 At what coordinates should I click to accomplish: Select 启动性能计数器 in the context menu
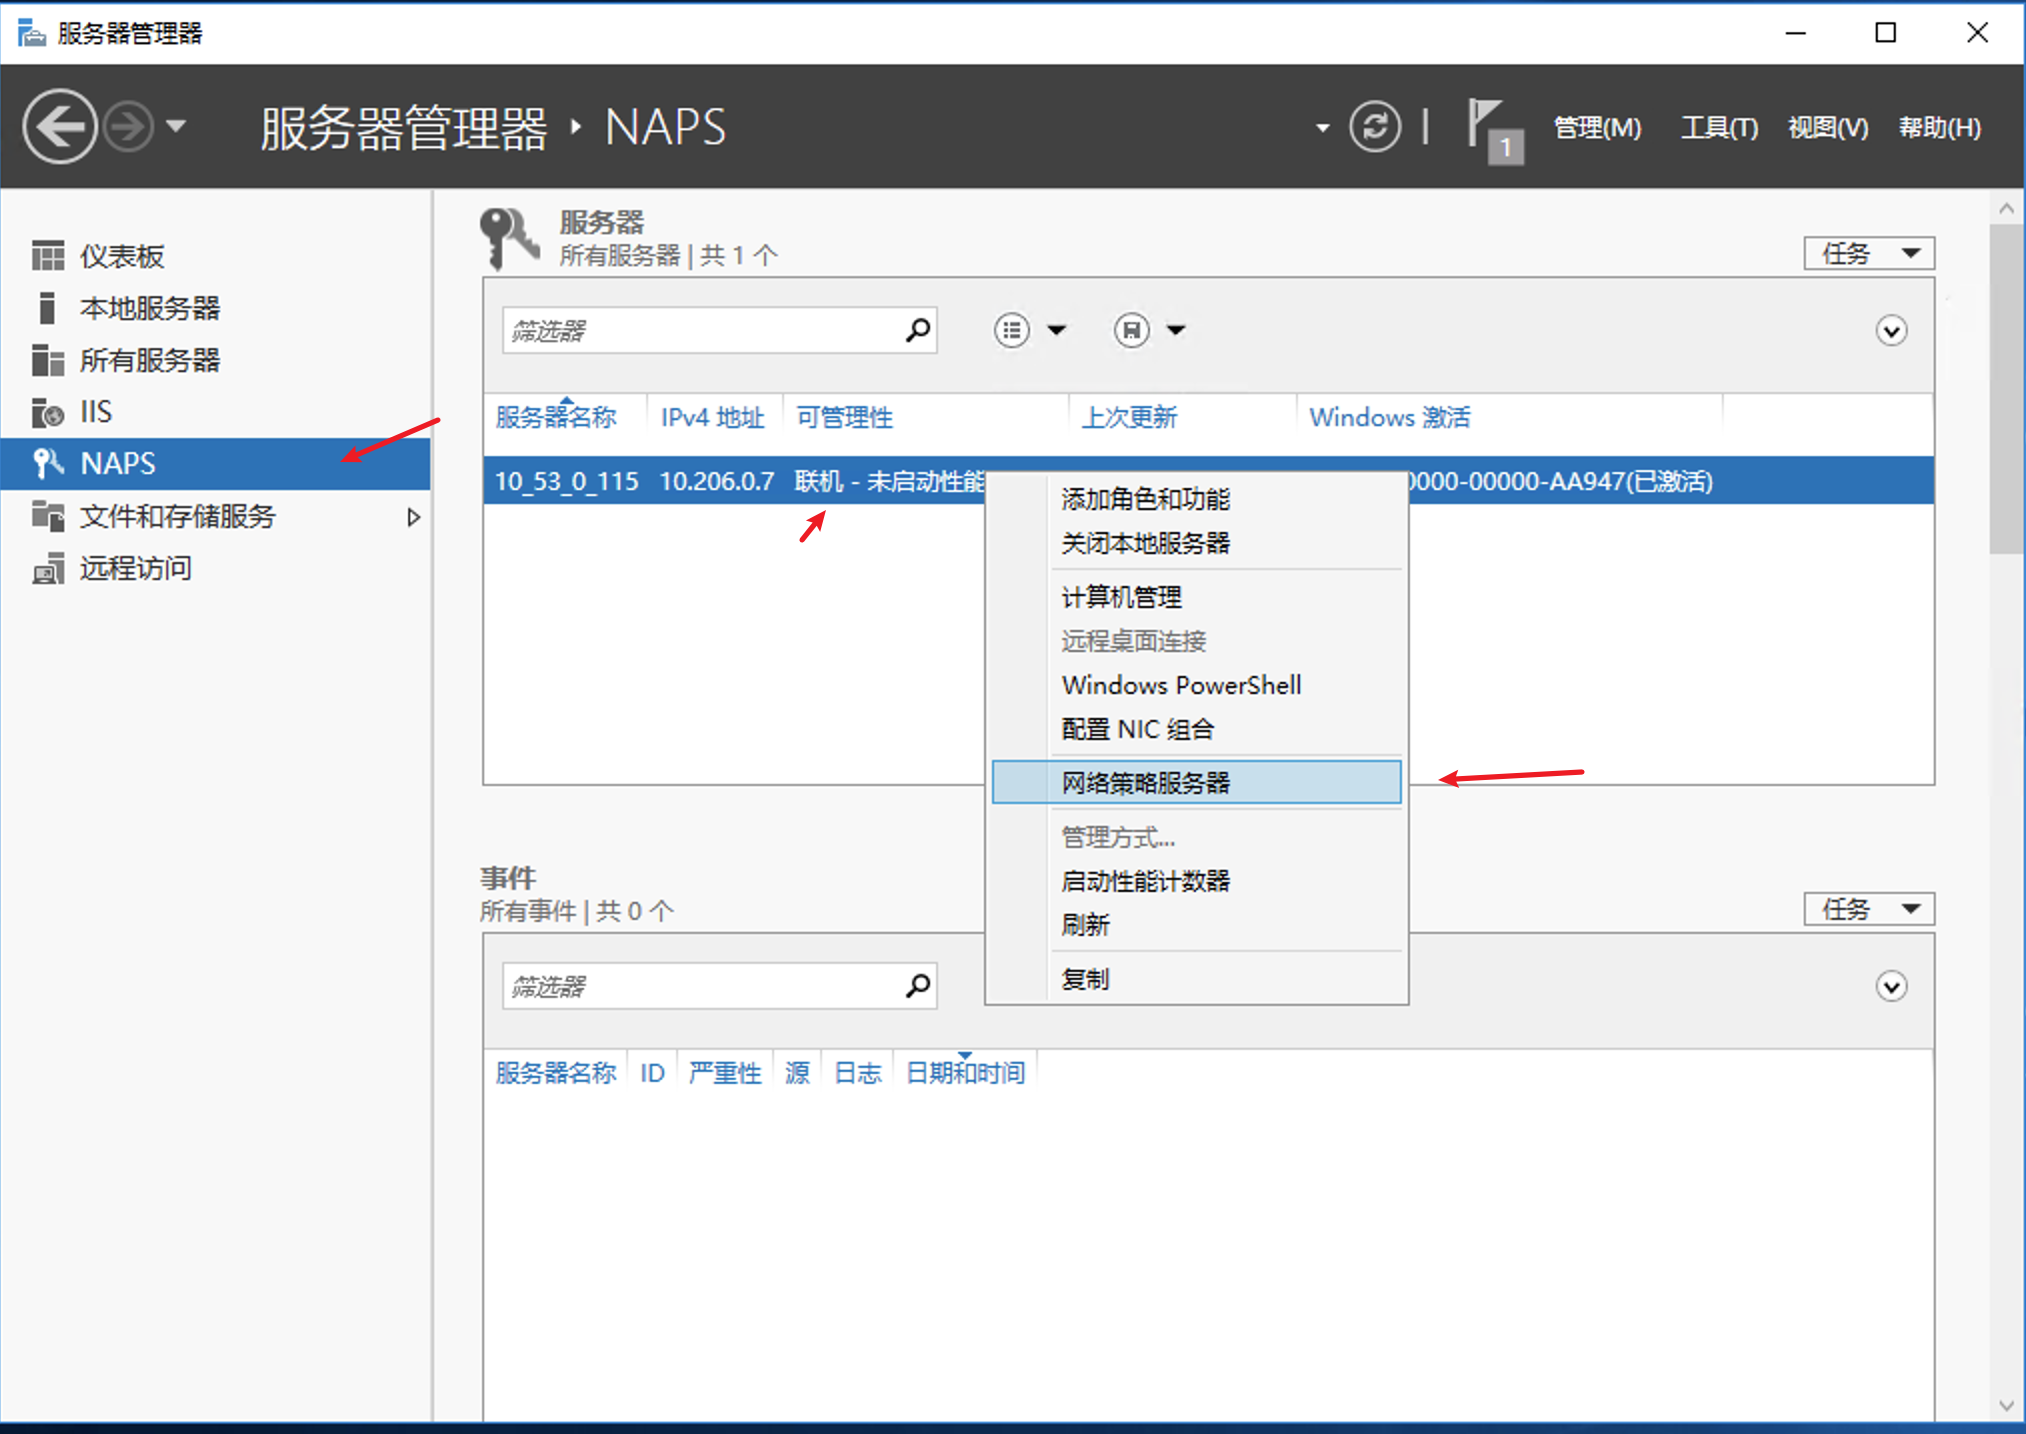(x=1146, y=881)
